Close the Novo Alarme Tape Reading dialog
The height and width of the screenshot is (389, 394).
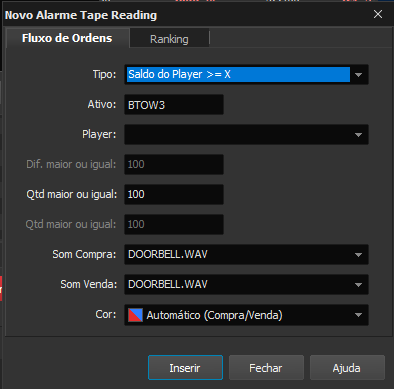coord(378,14)
